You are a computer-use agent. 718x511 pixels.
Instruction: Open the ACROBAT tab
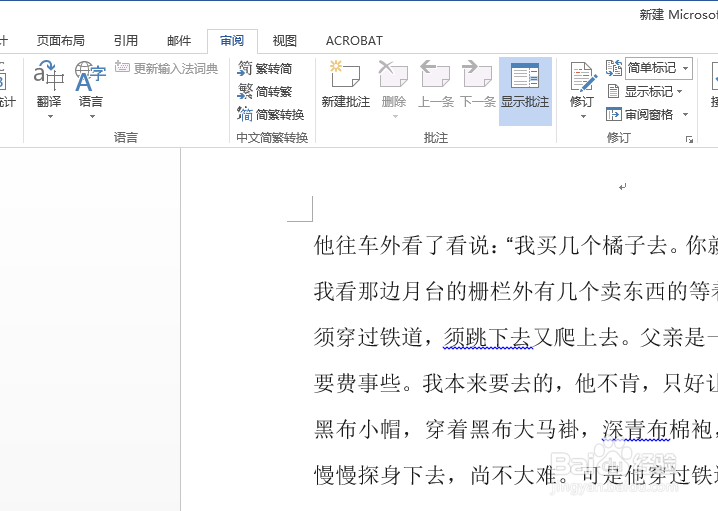point(354,41)
